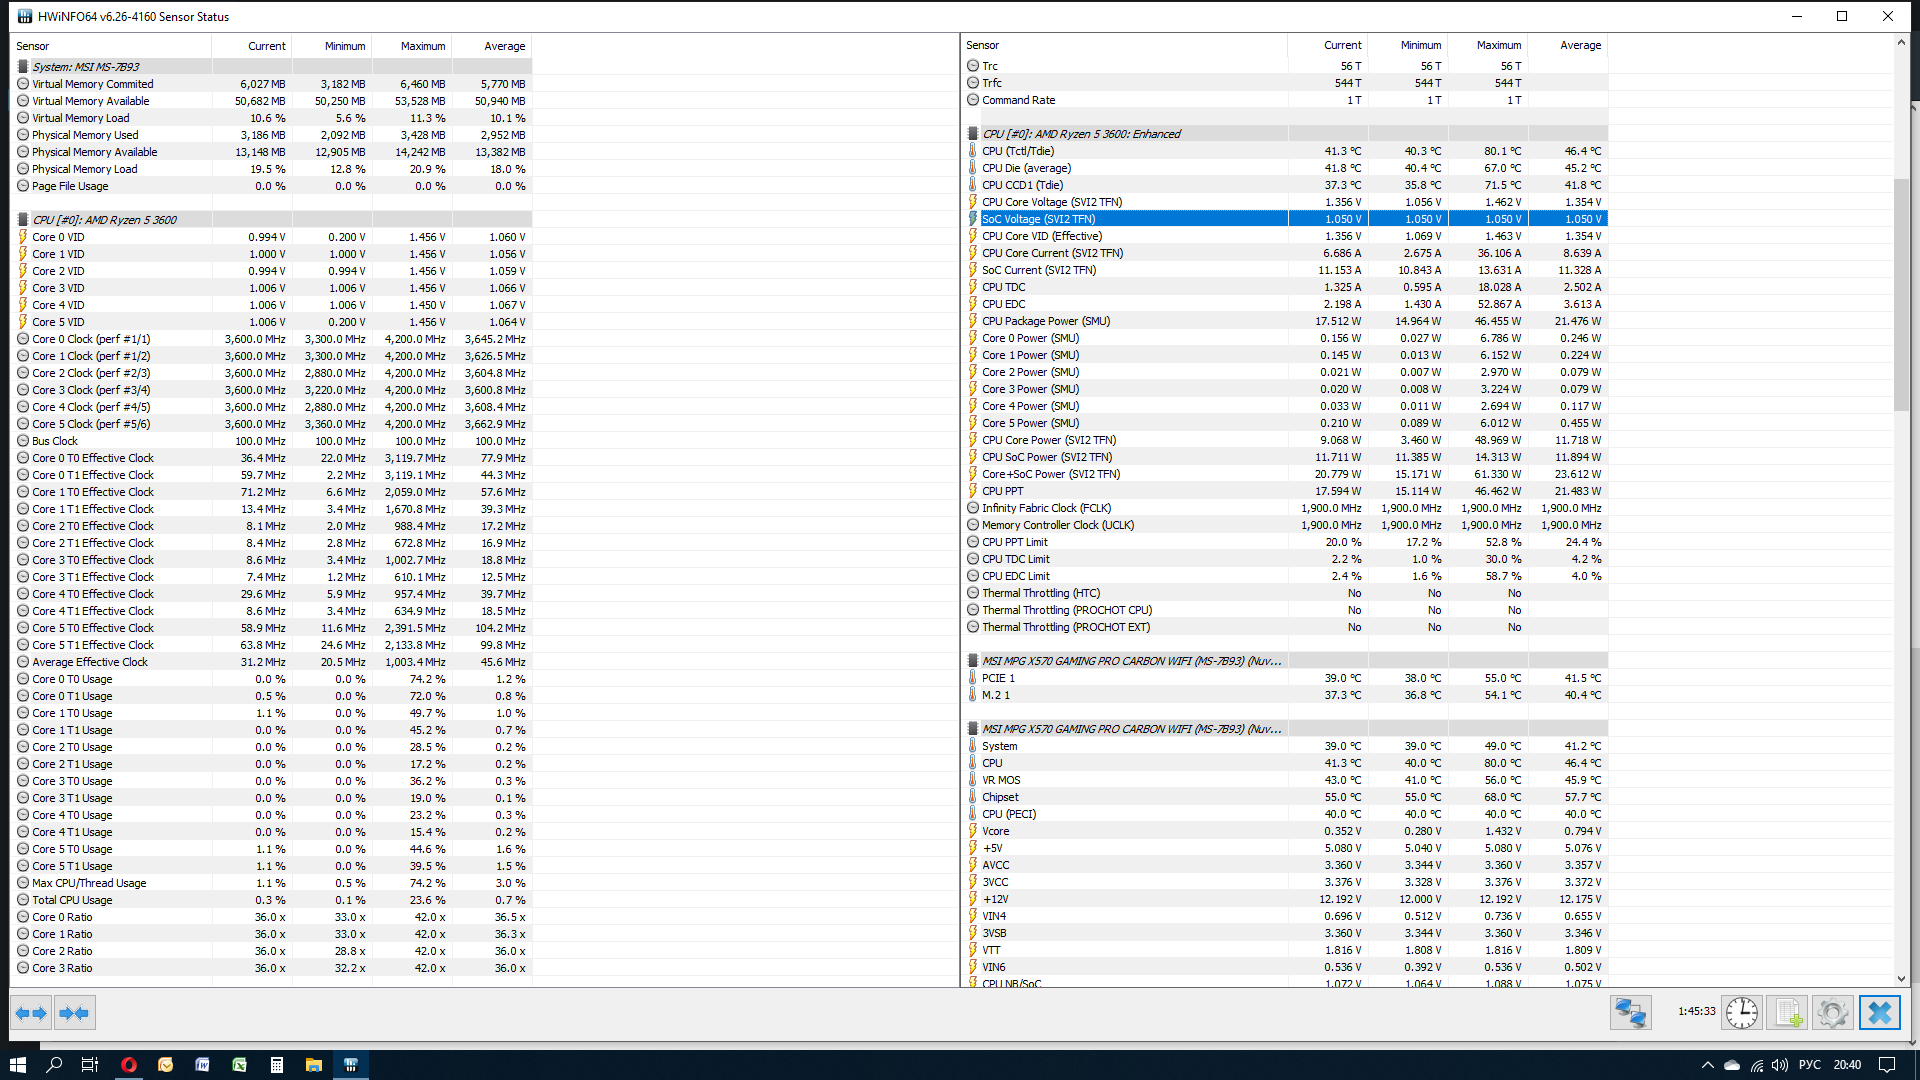1920x1080 pixels.
Task: Open the sensor settings gear icon
Action: point(1833,1013)
